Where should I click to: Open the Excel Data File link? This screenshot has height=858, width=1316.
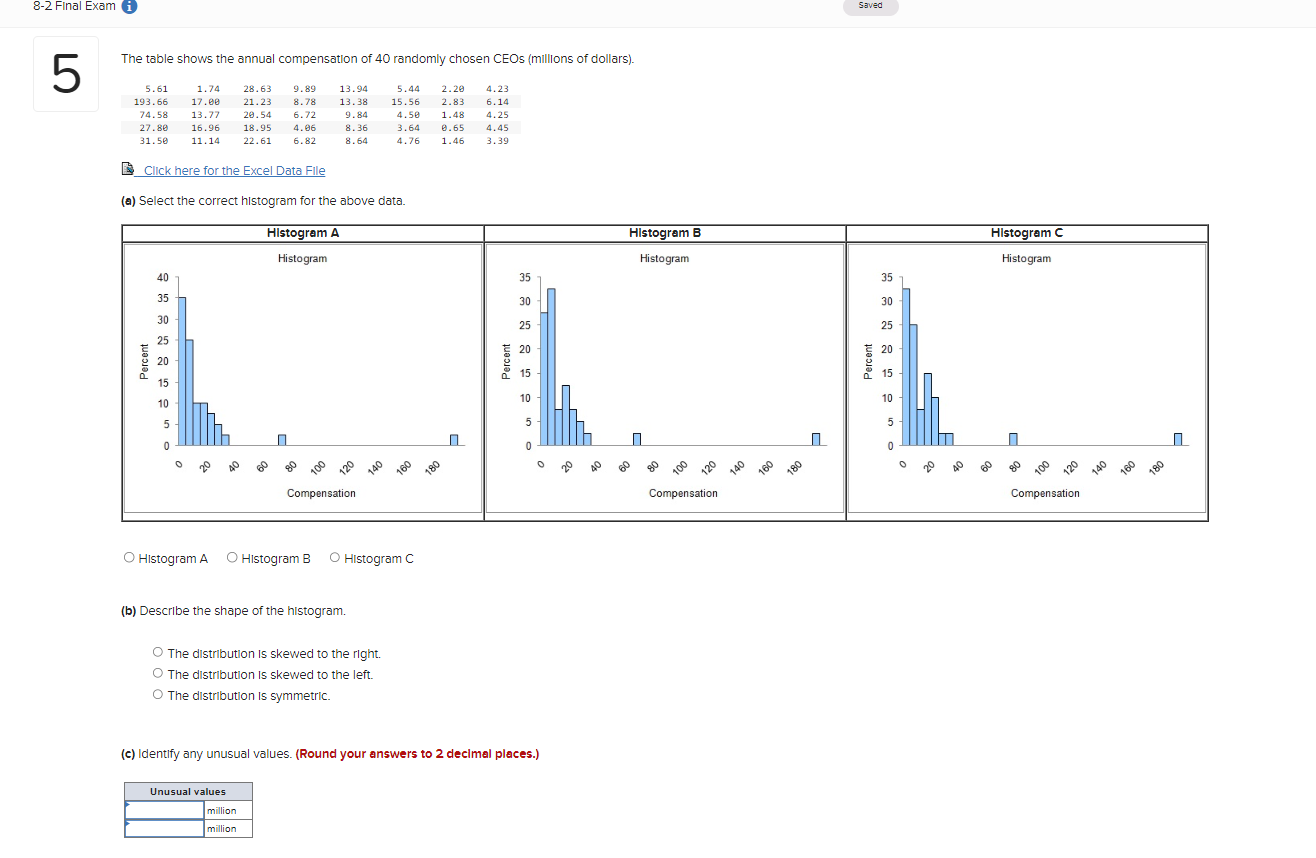pos(234,171)
